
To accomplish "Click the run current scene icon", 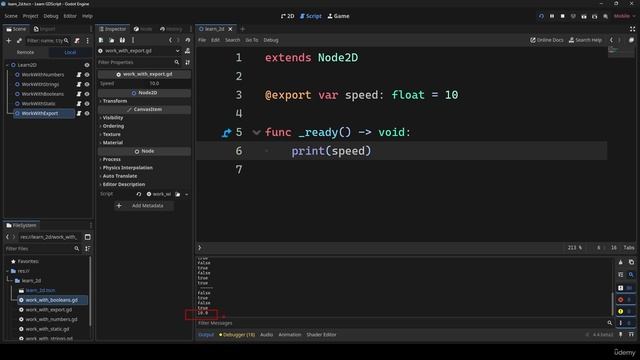I will click(584, 16).
